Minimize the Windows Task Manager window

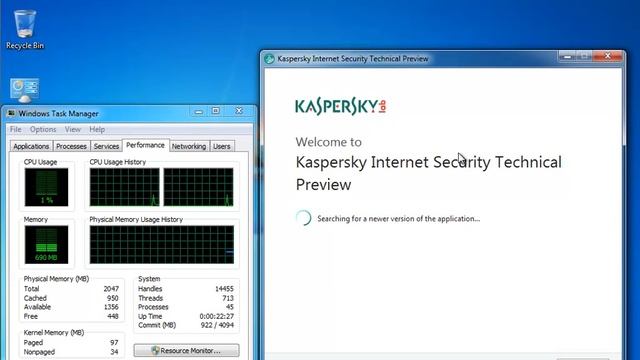[x=199, y=111]
